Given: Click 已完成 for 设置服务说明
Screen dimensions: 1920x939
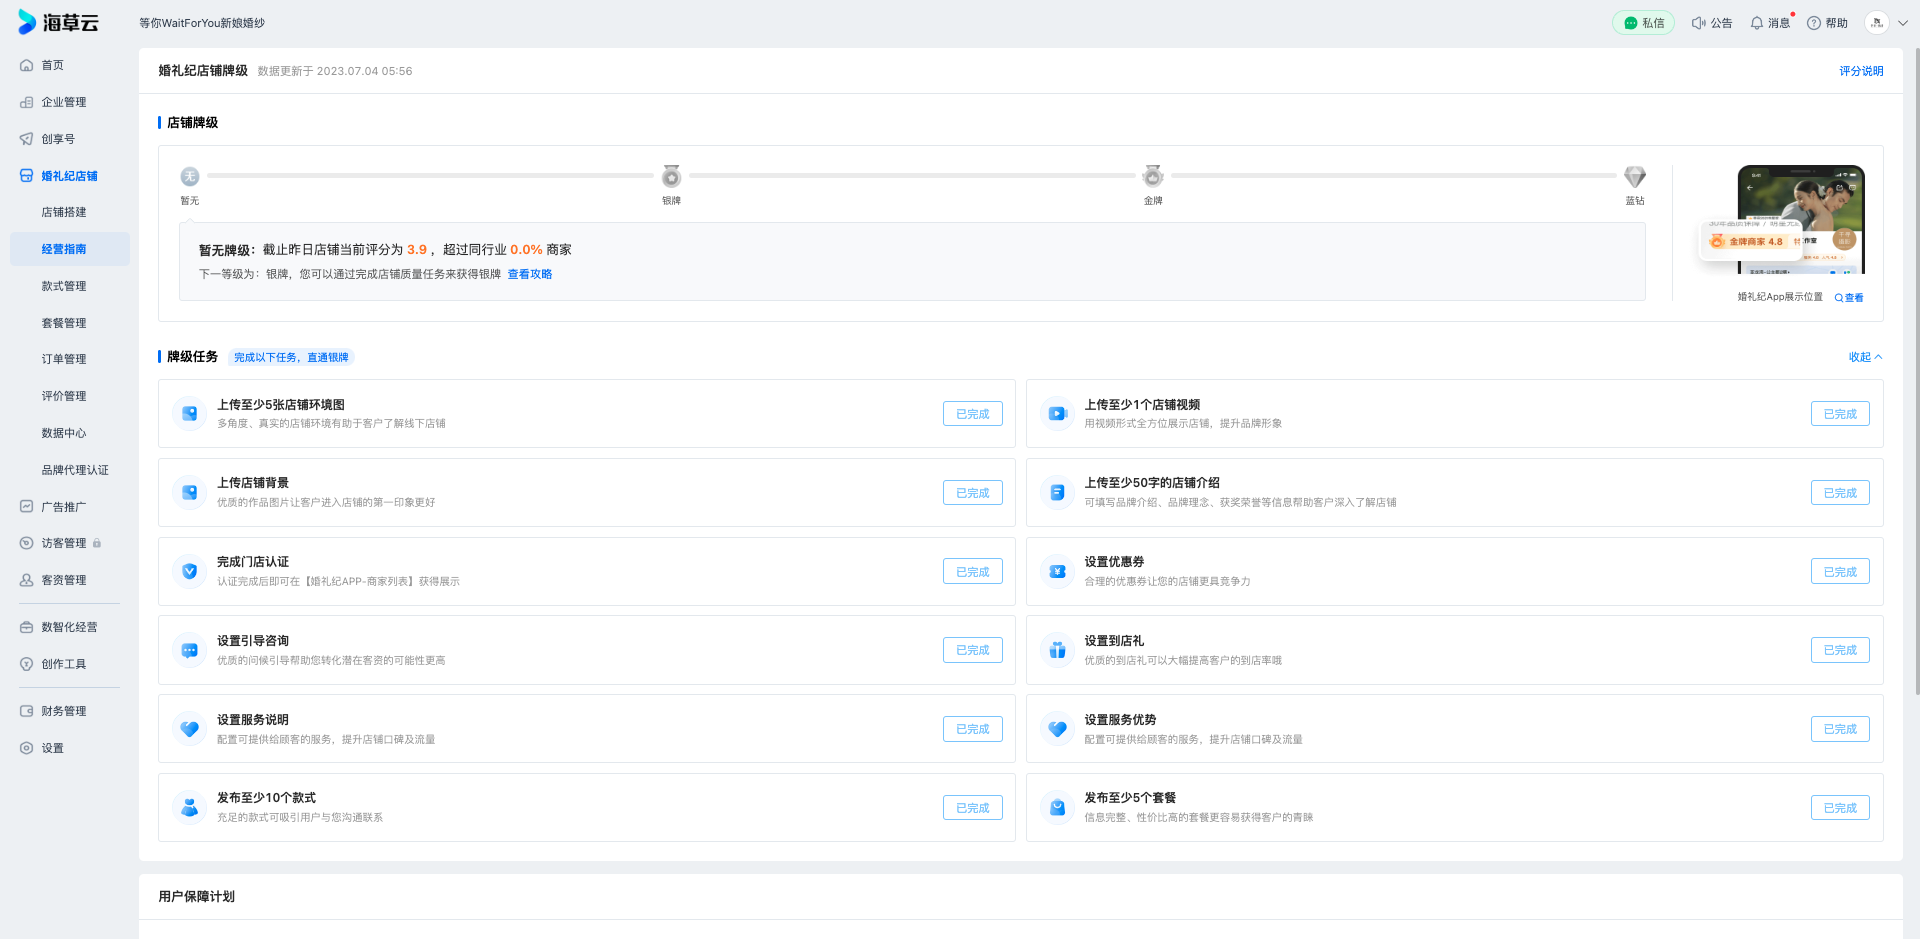Looking at the screenshot, I should pyautogui.click(x=972, y=729).
